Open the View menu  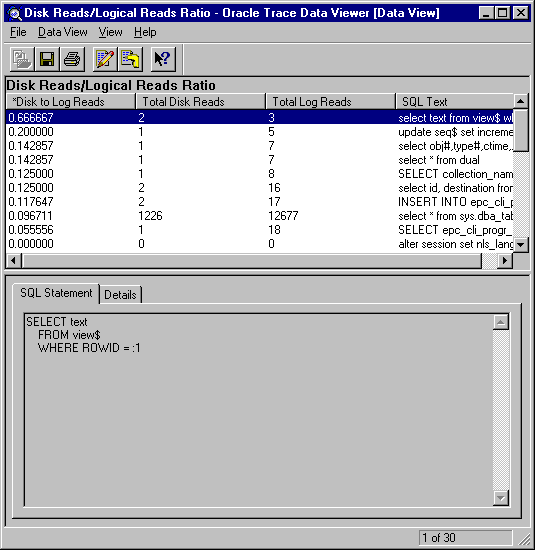(x=110, y=32)
